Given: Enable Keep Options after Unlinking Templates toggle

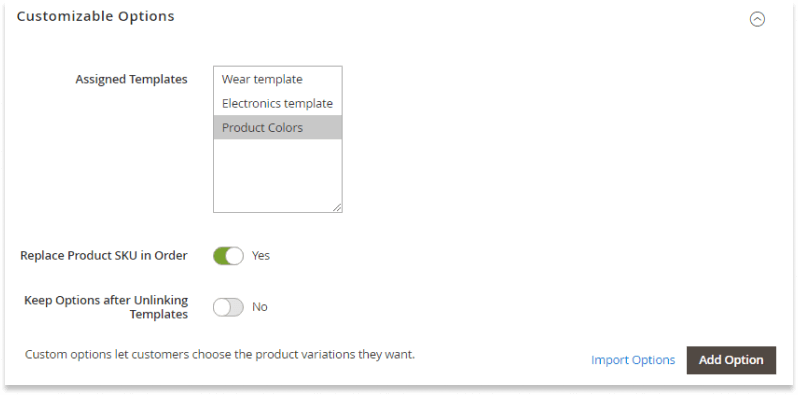Looking at the screenshot, I should [228, 307].
